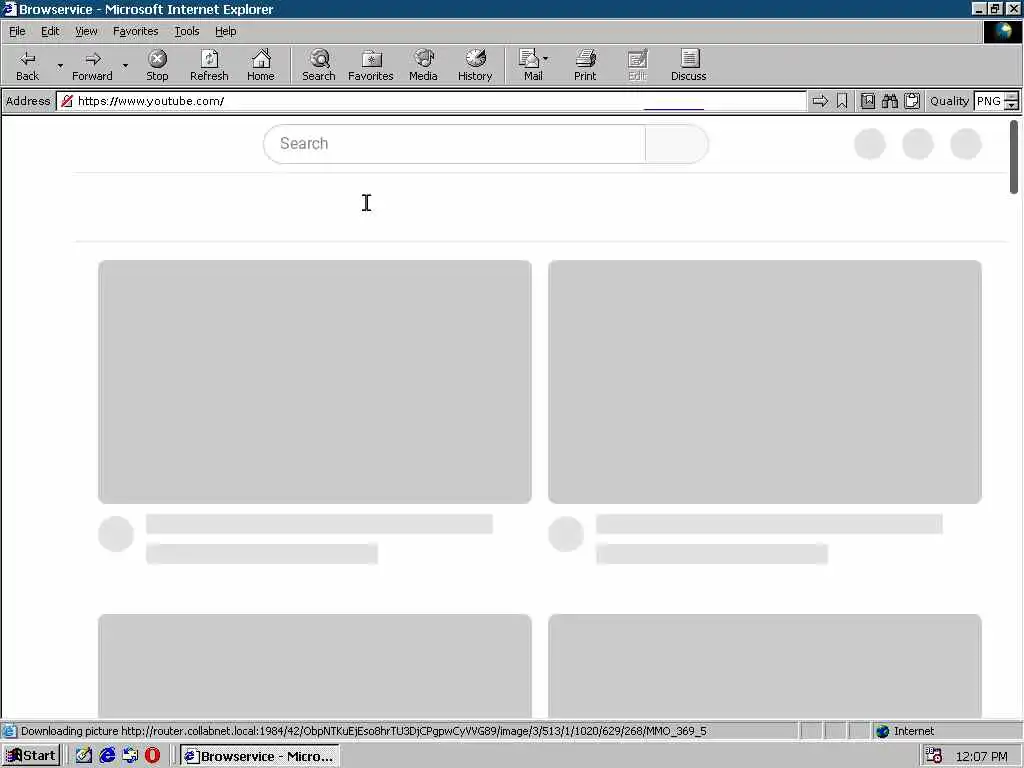The width and height of the screenshot is (1024, 768).
Task: Click the Quality up spinner arrow
Action: 1012,97
